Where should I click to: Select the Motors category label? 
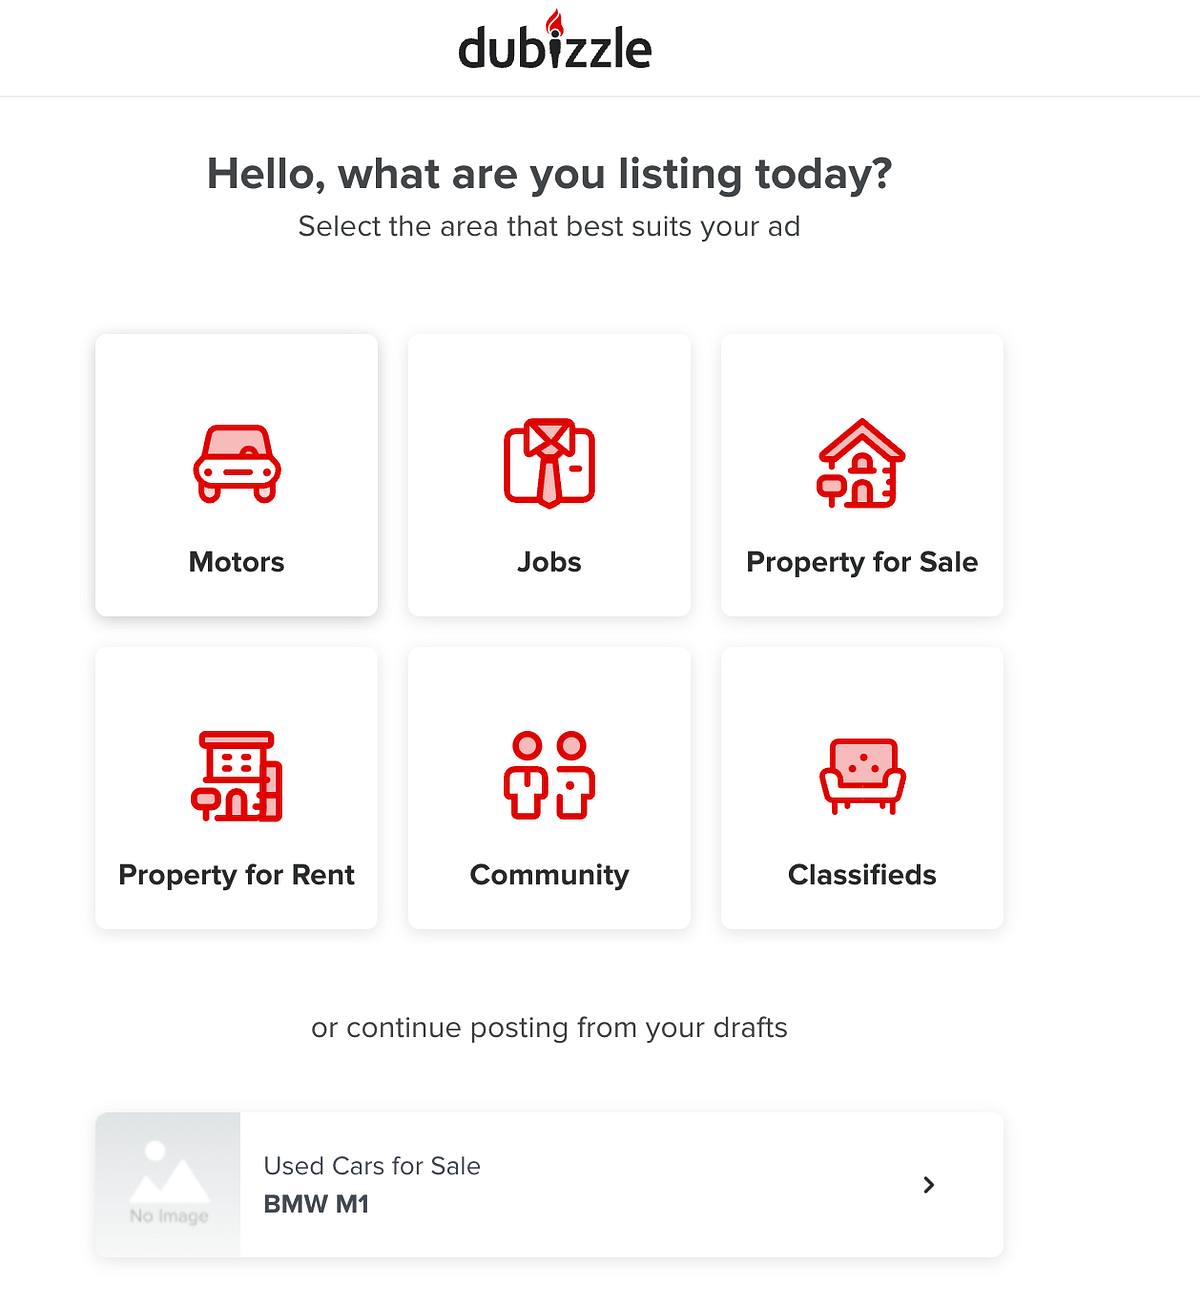coord(237,562)
